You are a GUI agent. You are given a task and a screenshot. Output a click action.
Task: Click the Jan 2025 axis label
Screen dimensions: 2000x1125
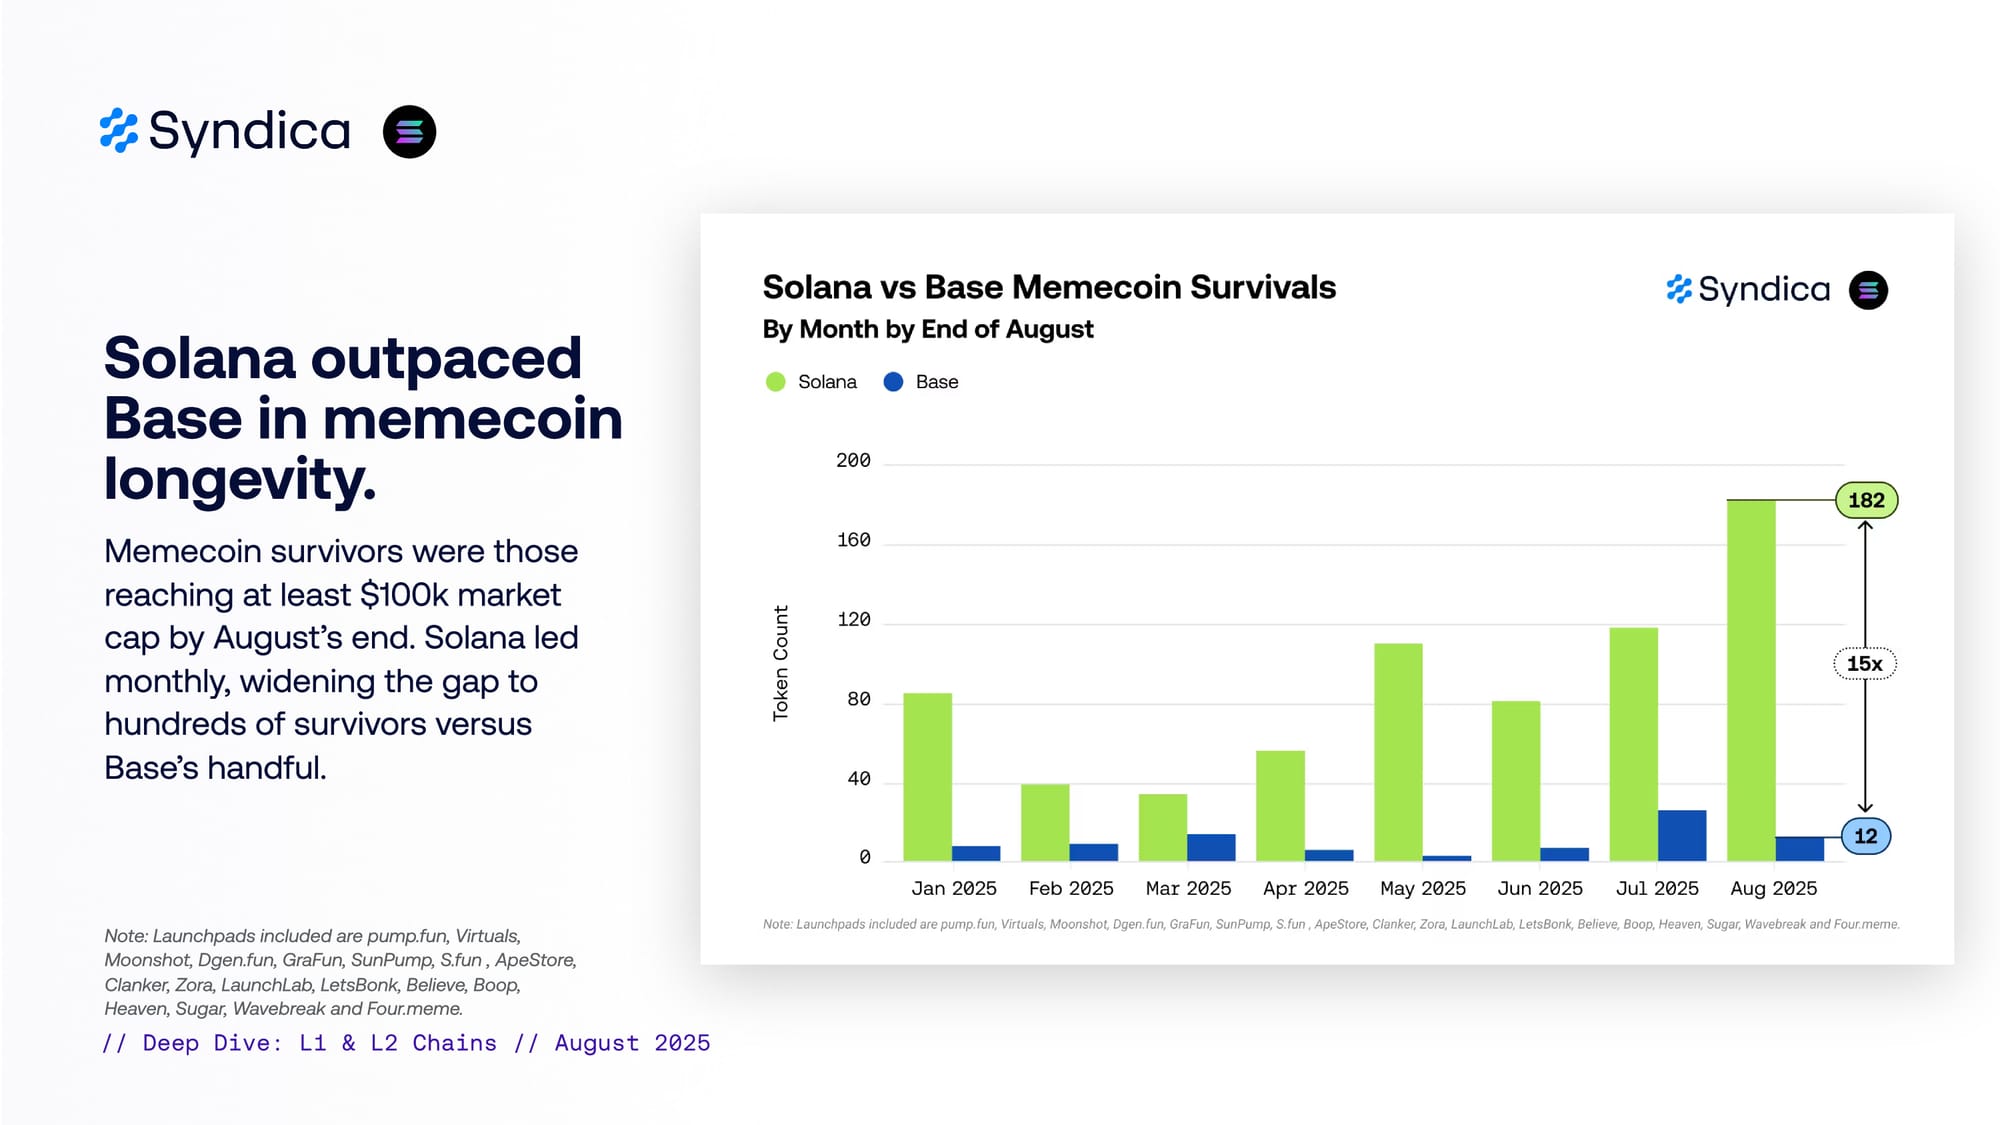(x=954, y=889)
